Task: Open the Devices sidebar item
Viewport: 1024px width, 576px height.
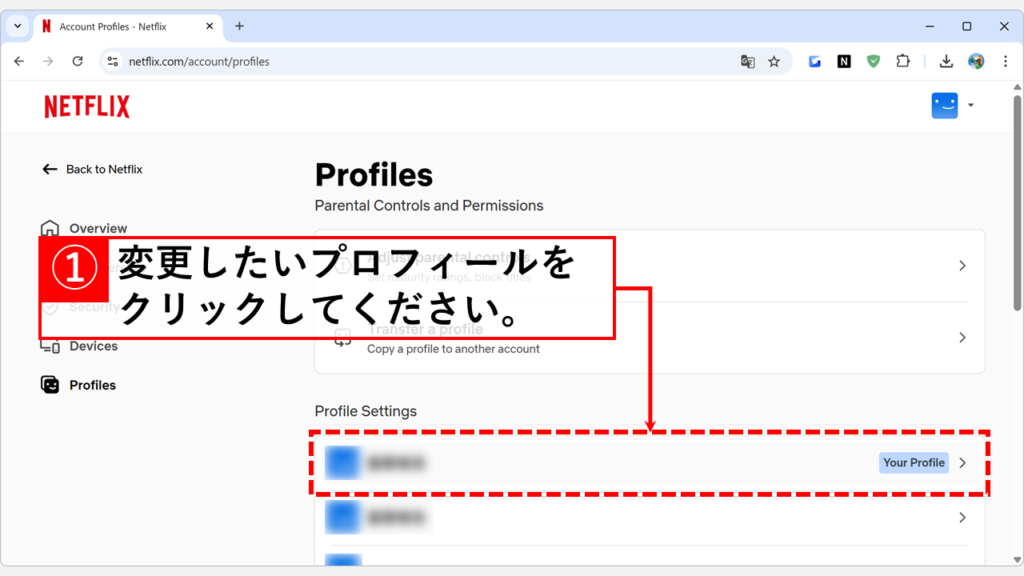Action: click(79, 346)
